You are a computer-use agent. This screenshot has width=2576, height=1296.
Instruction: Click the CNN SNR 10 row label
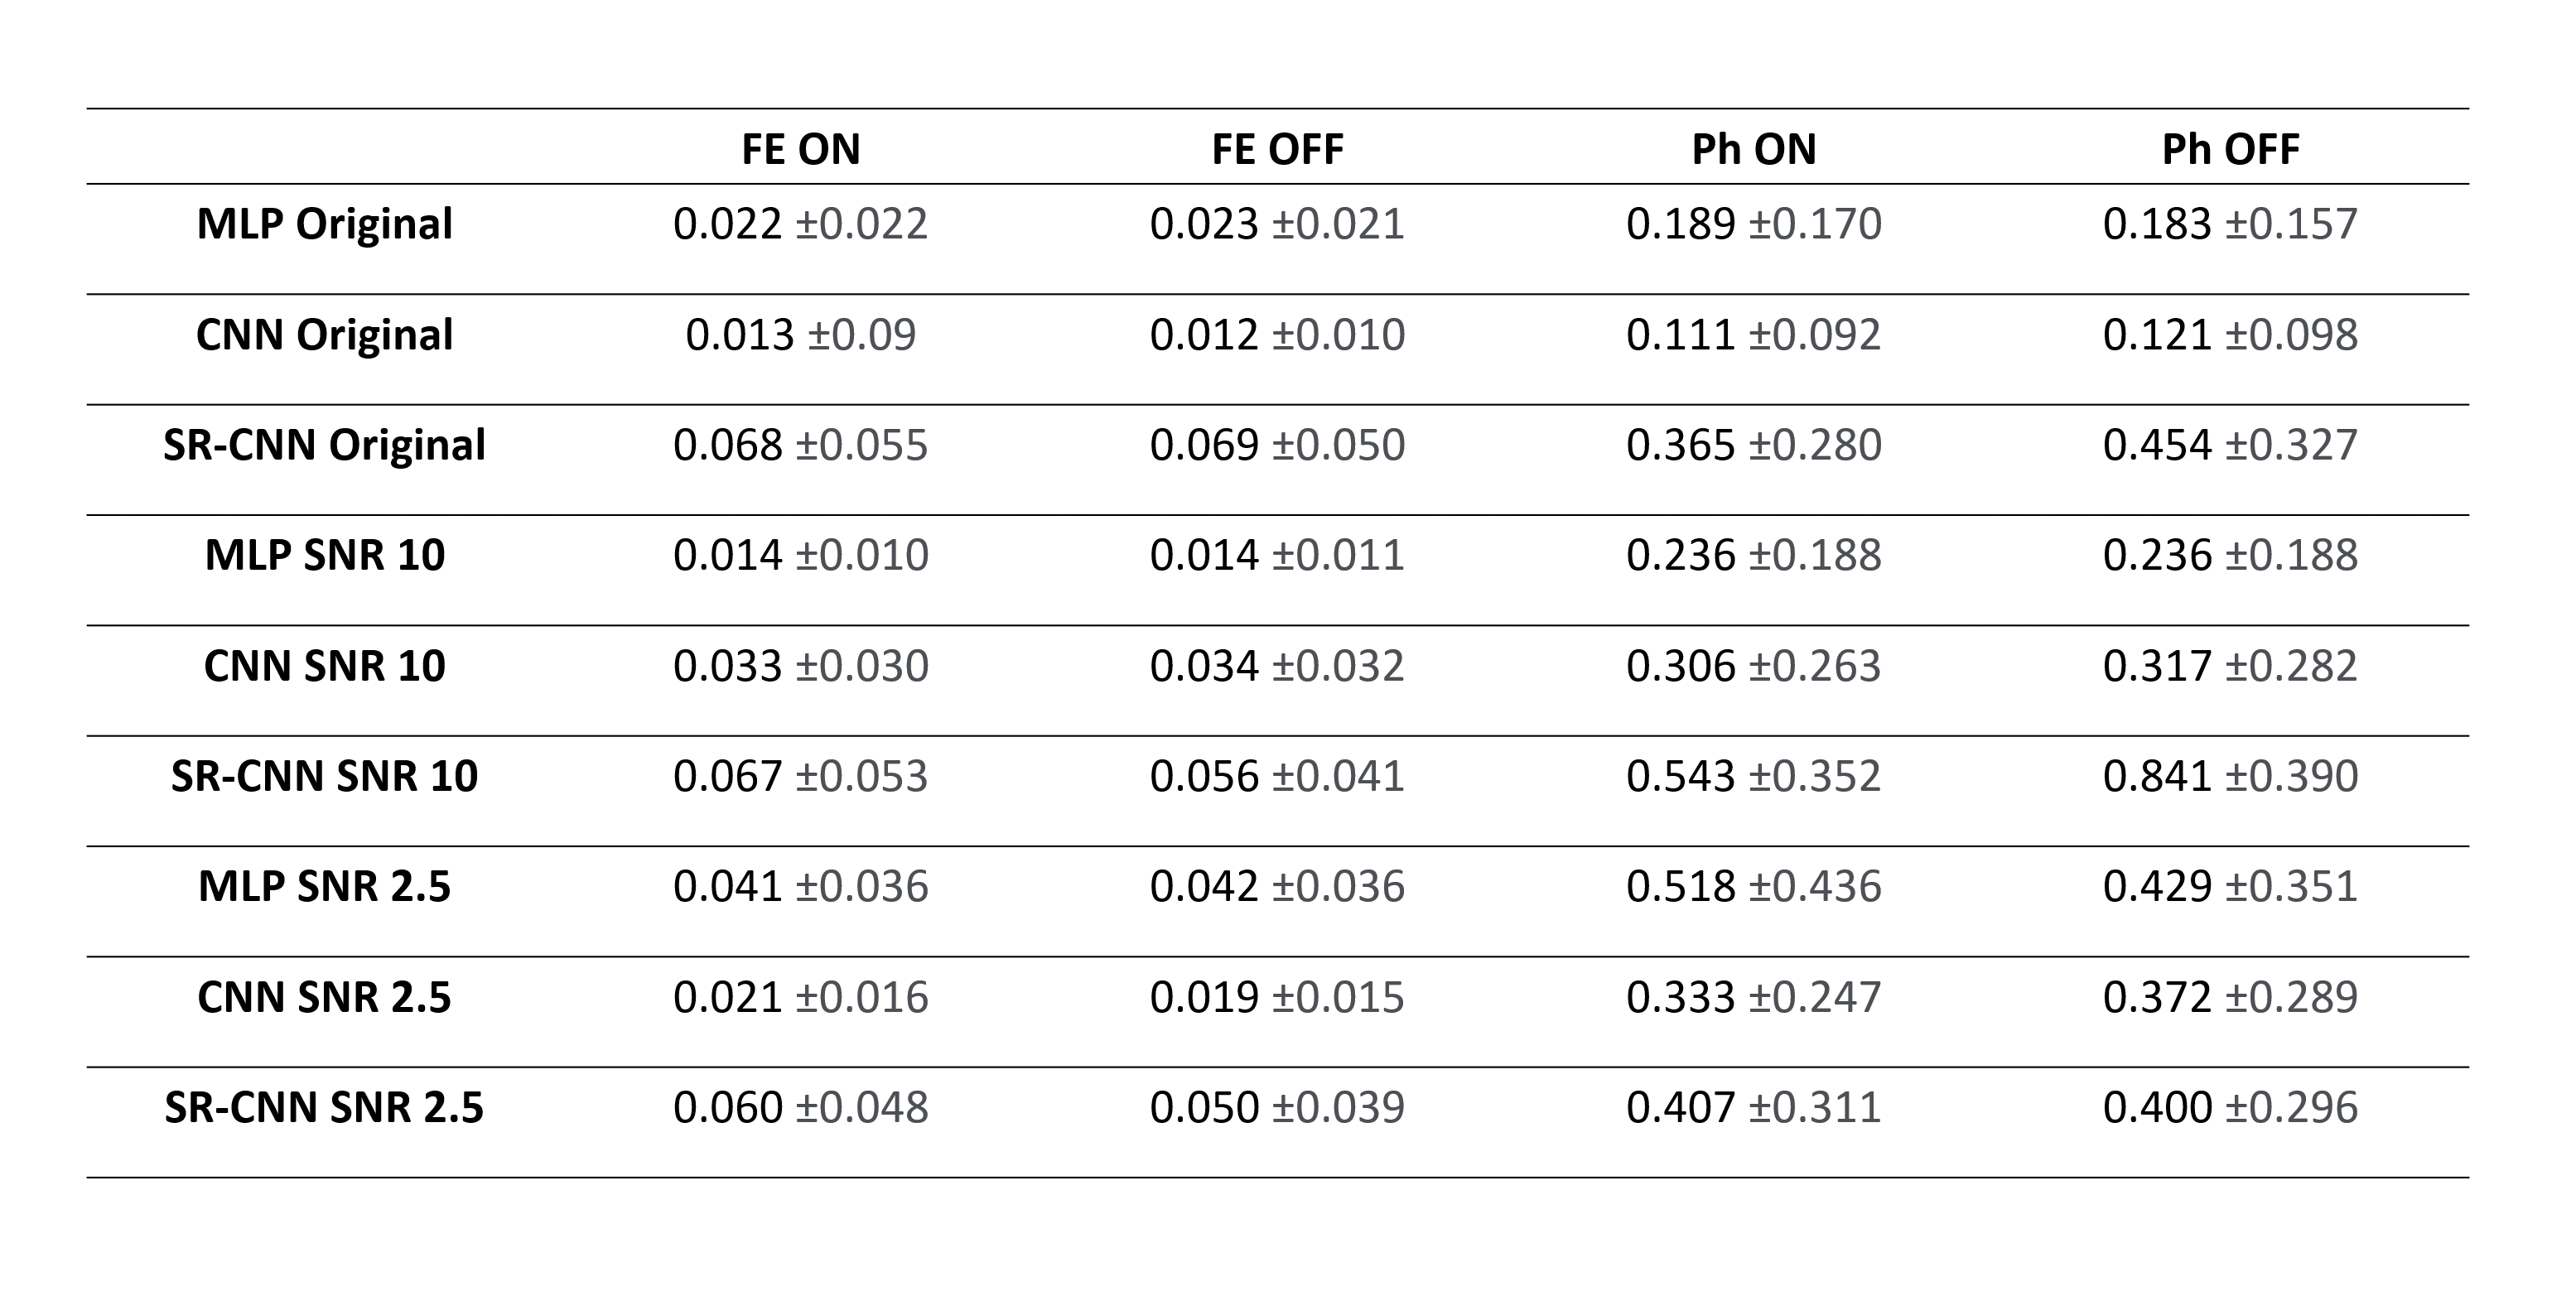(324, 666)
